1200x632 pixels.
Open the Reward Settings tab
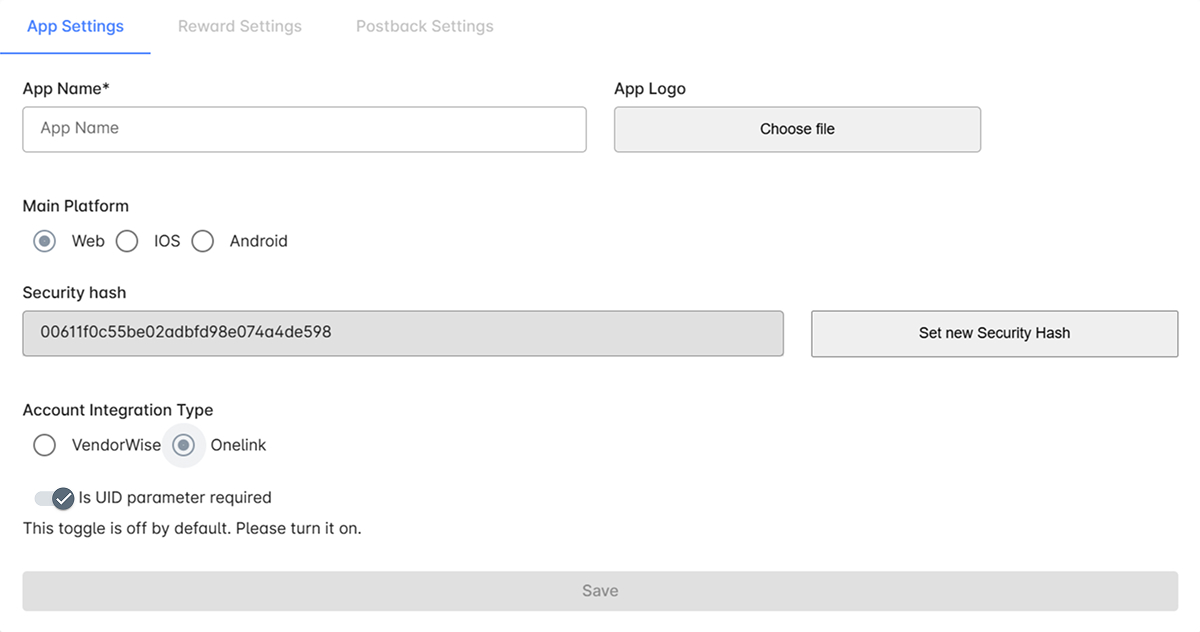(x=239, y=26)
